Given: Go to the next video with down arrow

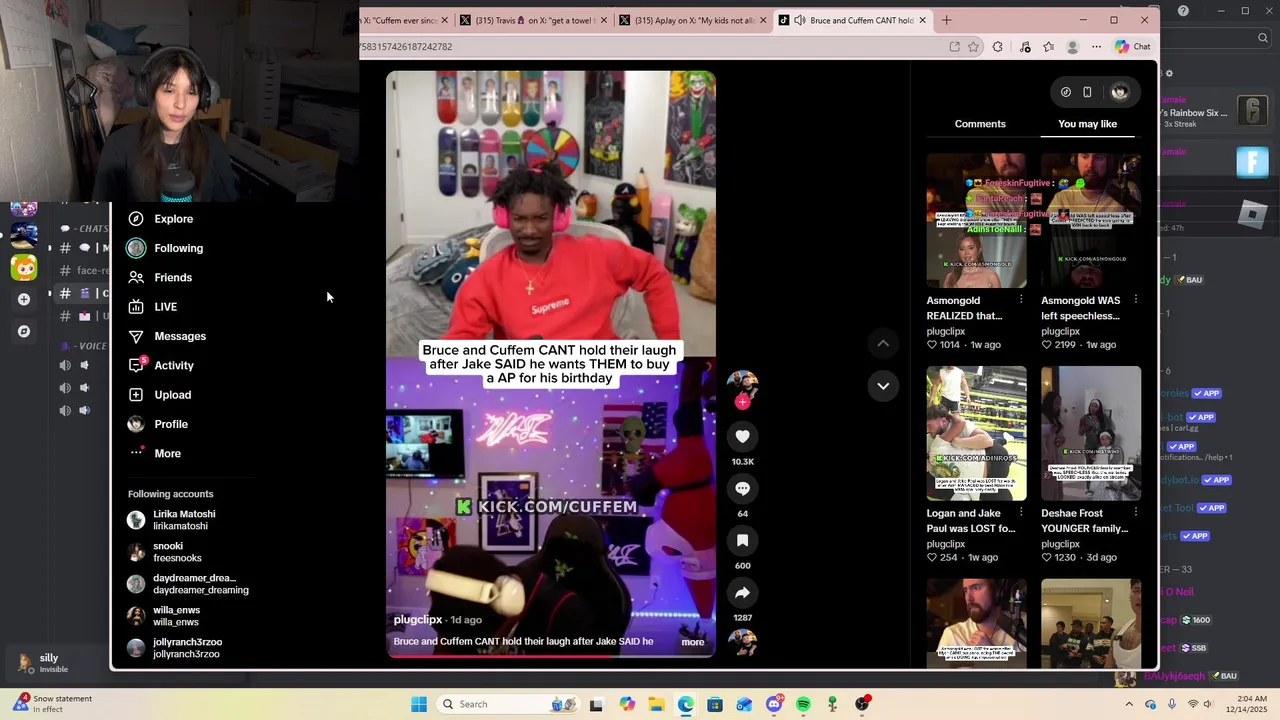Looking at the screenshot, I should (x=883, y=385).
